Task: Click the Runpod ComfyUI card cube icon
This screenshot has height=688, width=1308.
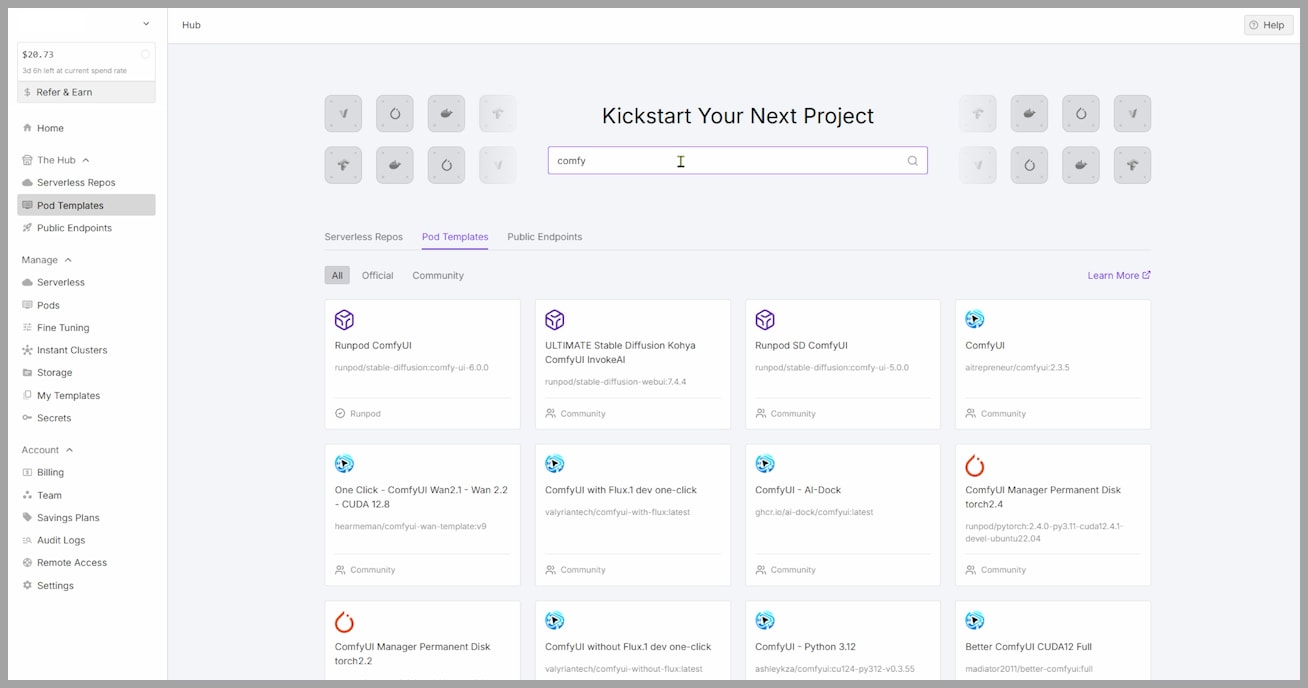Action: [x=344, y=320]
